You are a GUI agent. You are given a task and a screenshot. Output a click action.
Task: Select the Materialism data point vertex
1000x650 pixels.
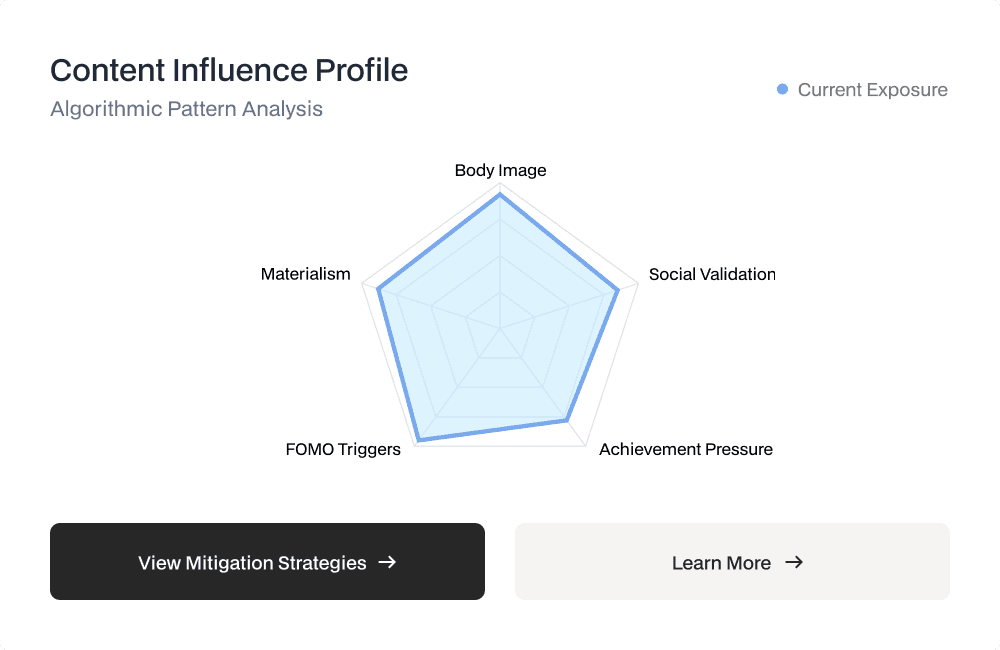(x=379, y=289)
